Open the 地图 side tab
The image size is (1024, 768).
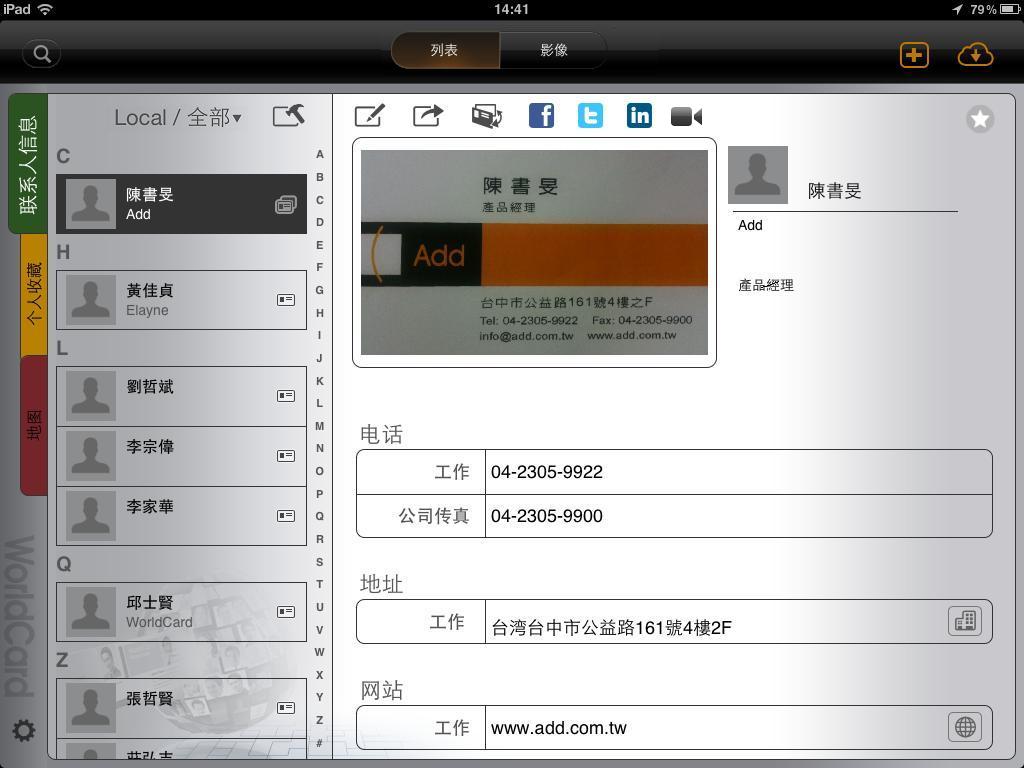click(x=34, y=425)
